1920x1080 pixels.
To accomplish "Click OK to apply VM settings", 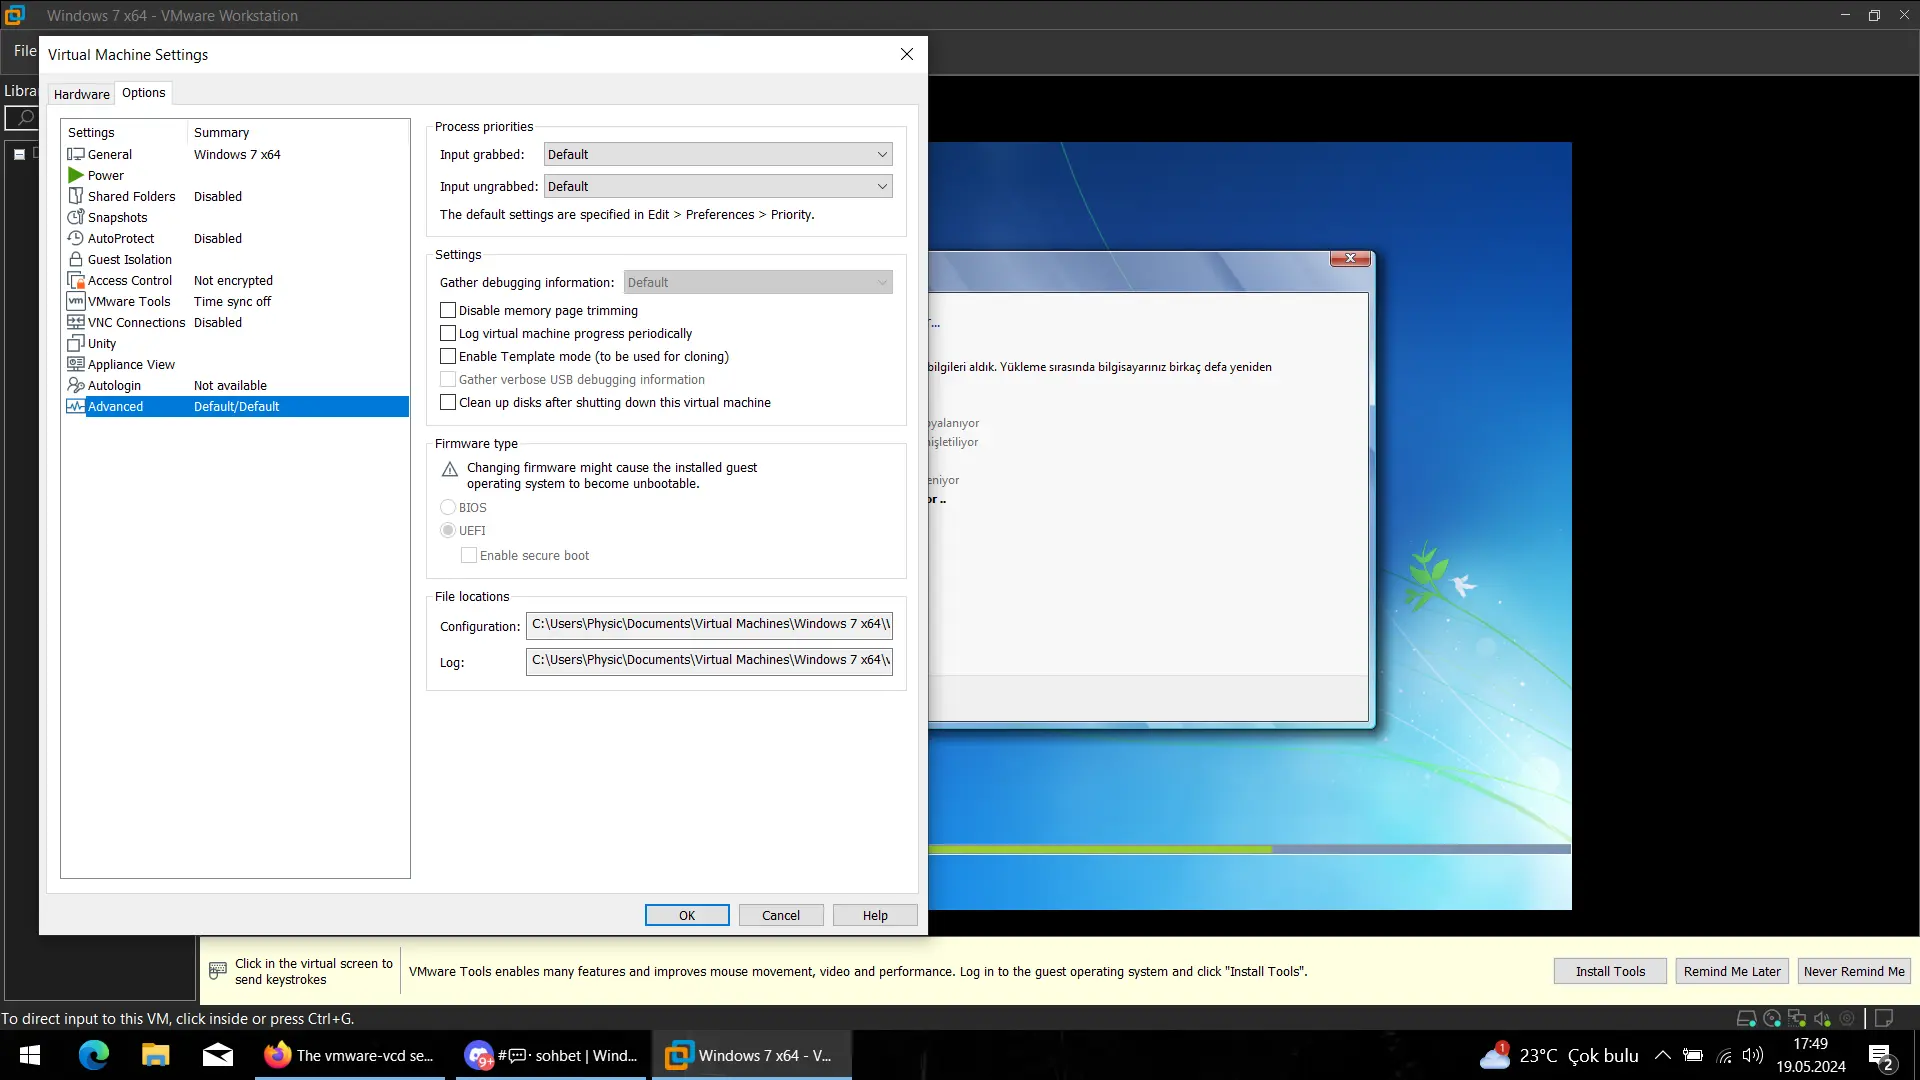I will 687,915.
